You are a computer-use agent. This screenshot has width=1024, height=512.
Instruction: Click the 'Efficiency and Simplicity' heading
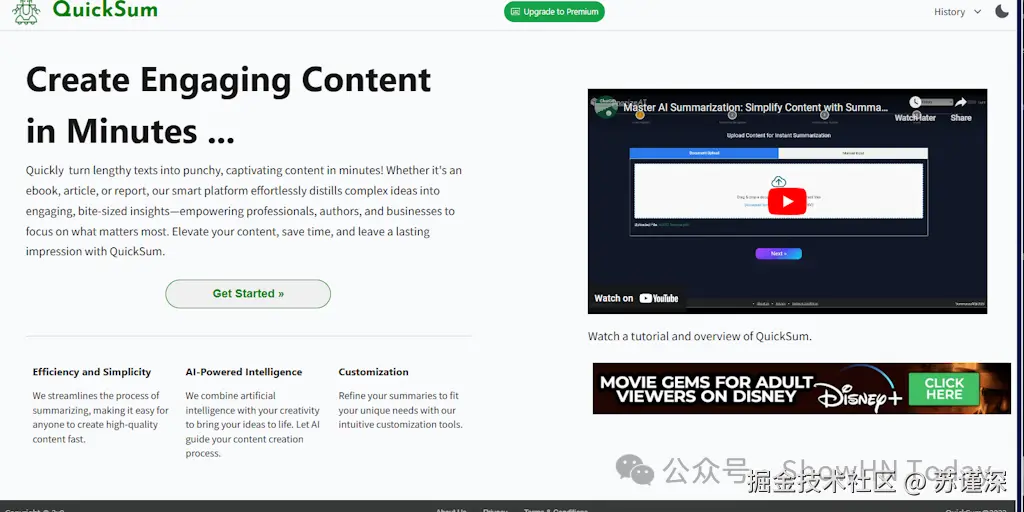91,372
